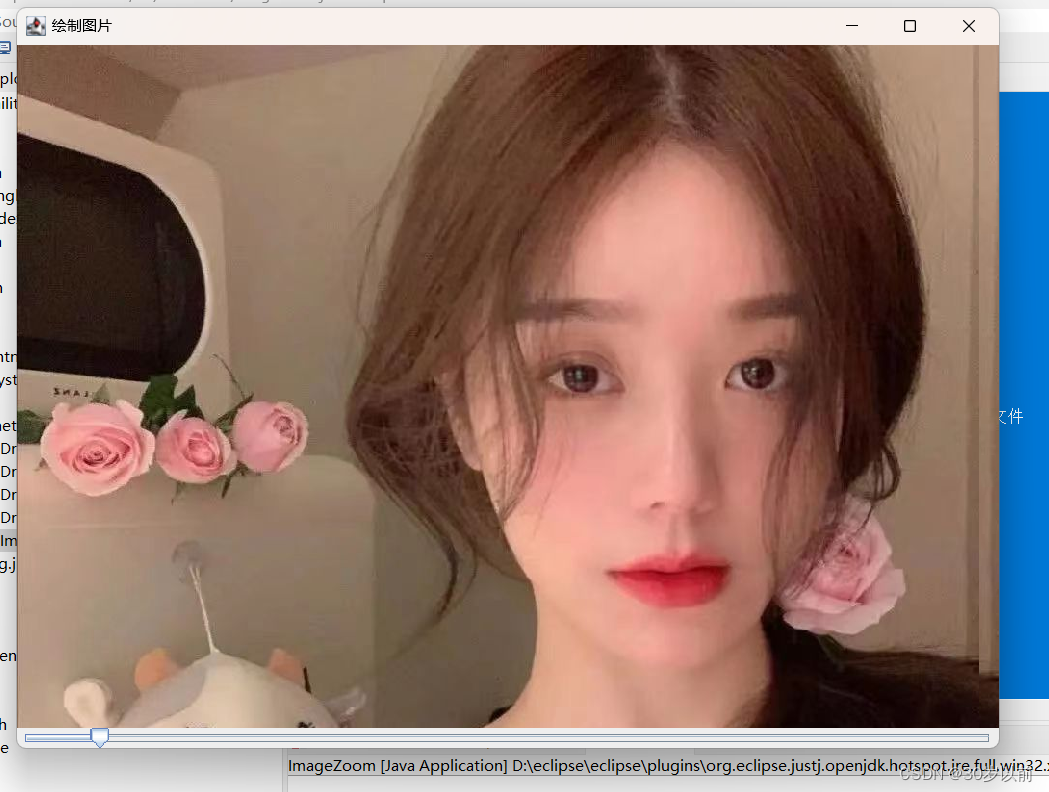Minimize the 绘制图片 window
The height and width of the screenshot is (792, 1049).
[851, 26]
